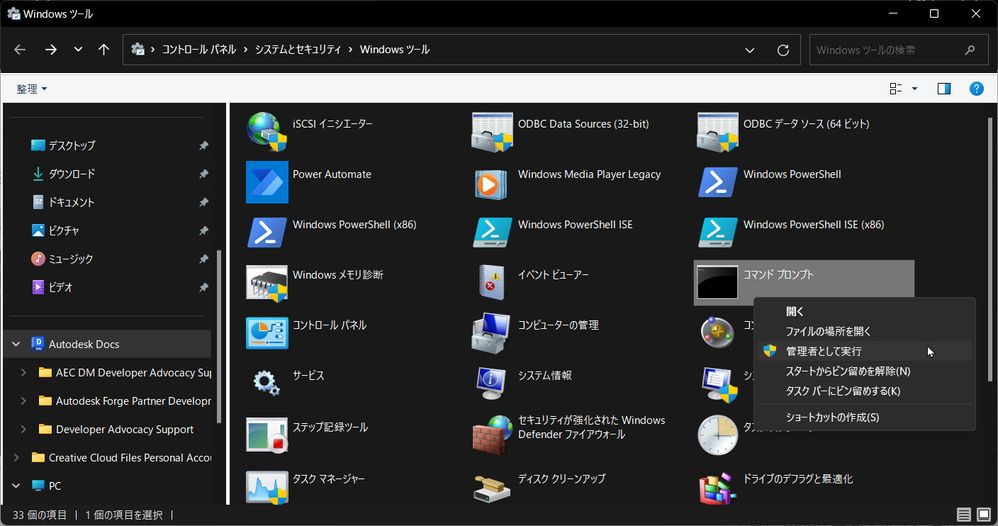Switch to details view in status bar

[x=964, y=515]
